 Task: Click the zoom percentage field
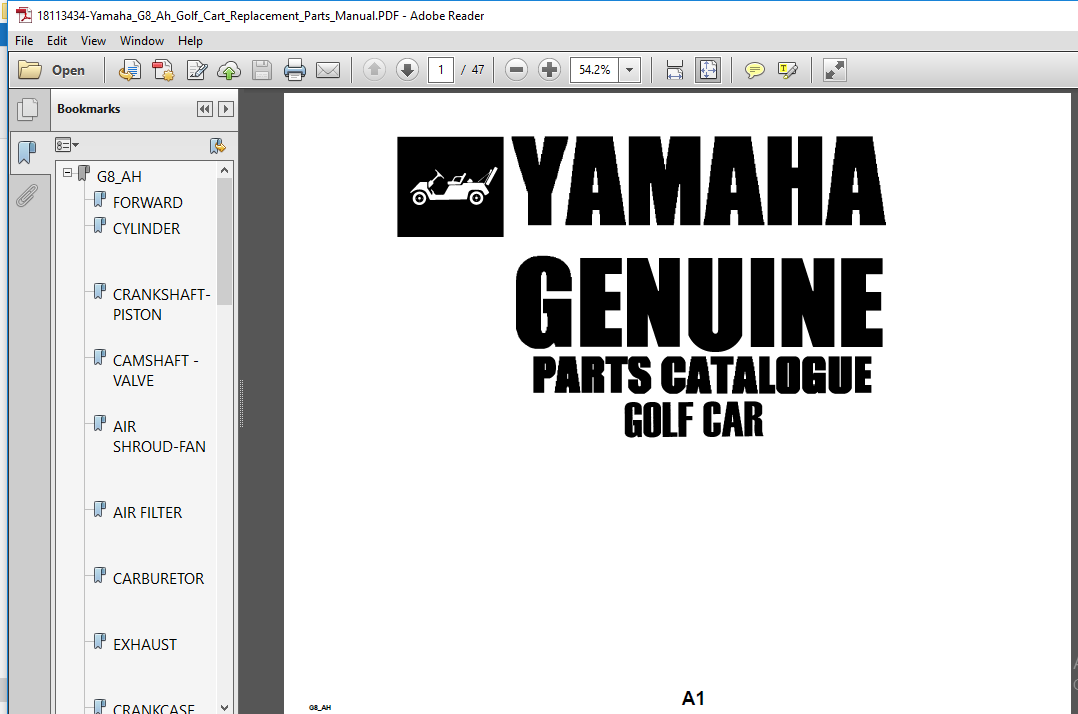pos(595,70)
